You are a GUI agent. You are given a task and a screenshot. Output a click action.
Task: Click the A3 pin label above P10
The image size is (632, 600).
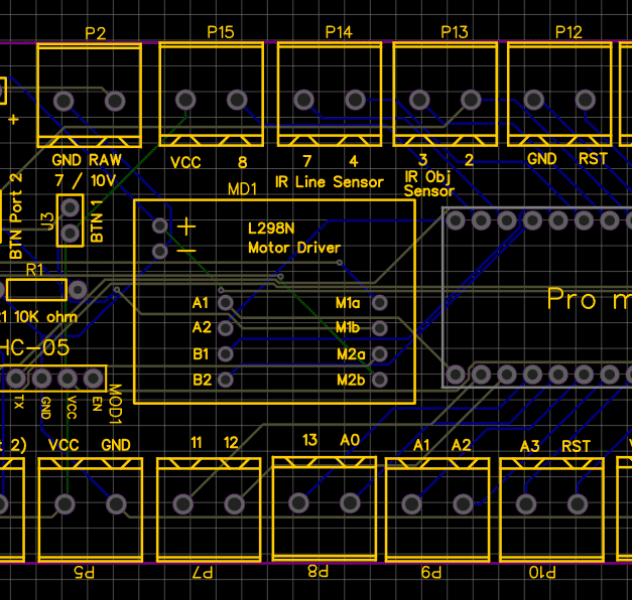coord(530,446)
